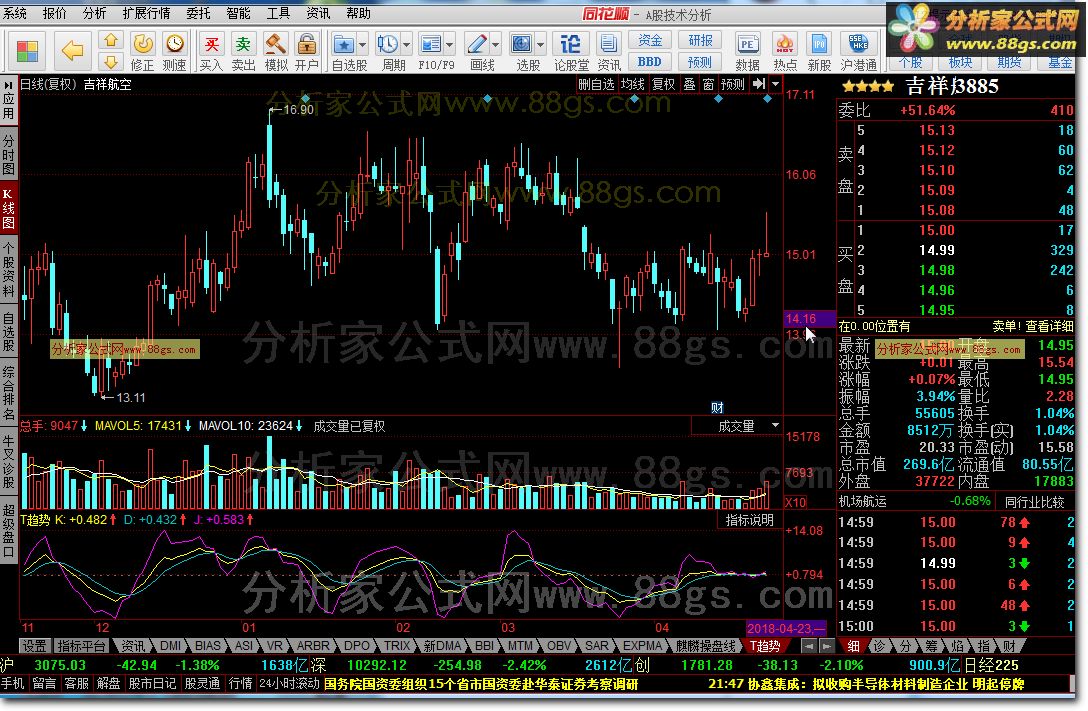Viewport: 1088px width, 711px height.
Task: Click scroll right arrow beside T趋势 tab
Action: (x=826, y=646)
